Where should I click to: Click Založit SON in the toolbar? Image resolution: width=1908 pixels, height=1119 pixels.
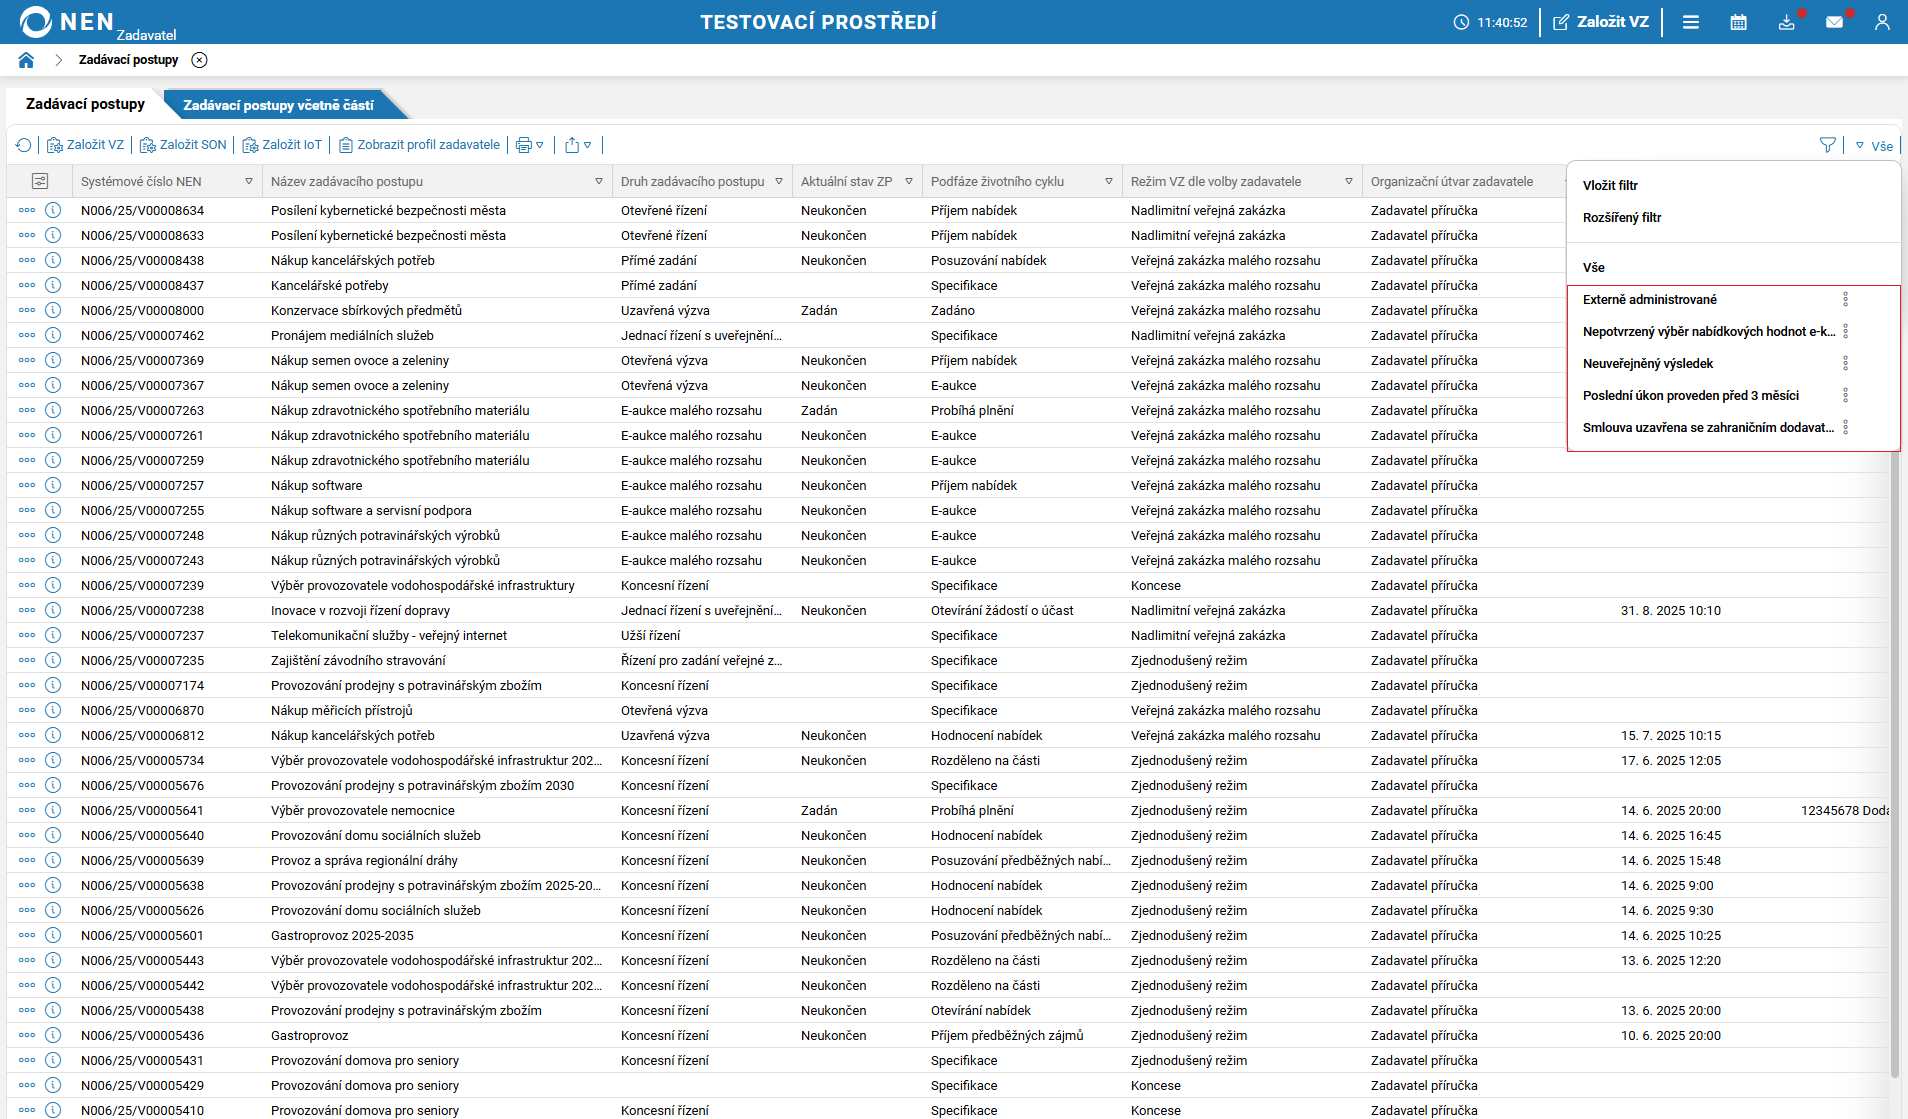(183, 145)
